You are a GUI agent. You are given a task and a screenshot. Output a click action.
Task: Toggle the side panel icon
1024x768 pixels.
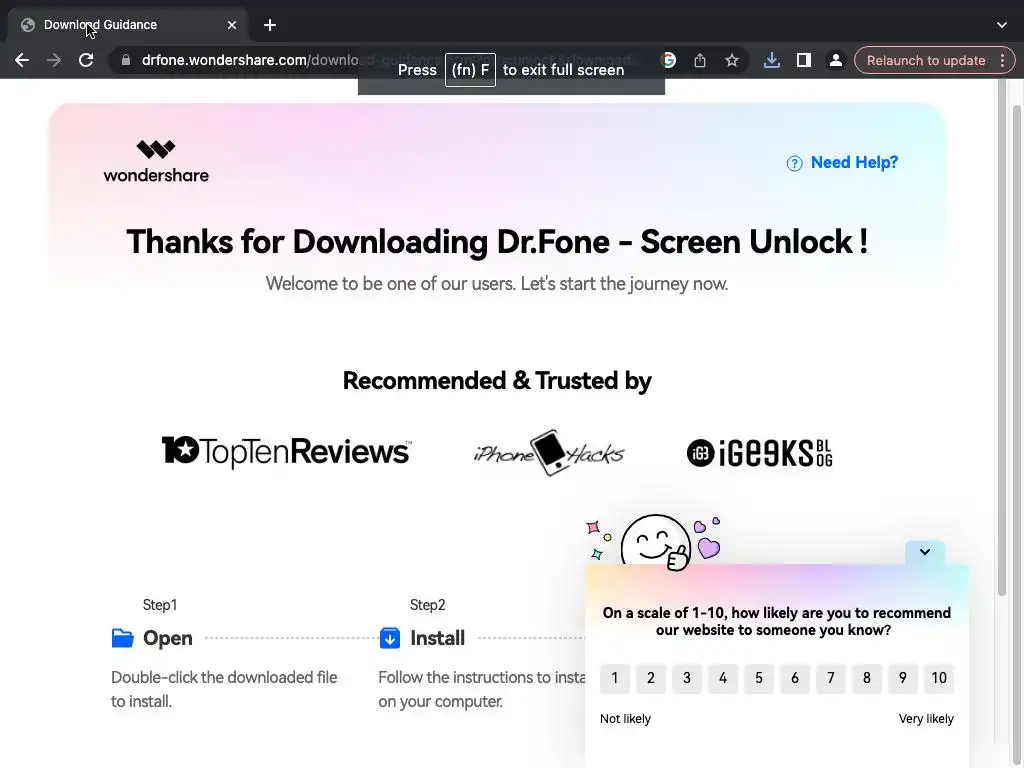803,60
